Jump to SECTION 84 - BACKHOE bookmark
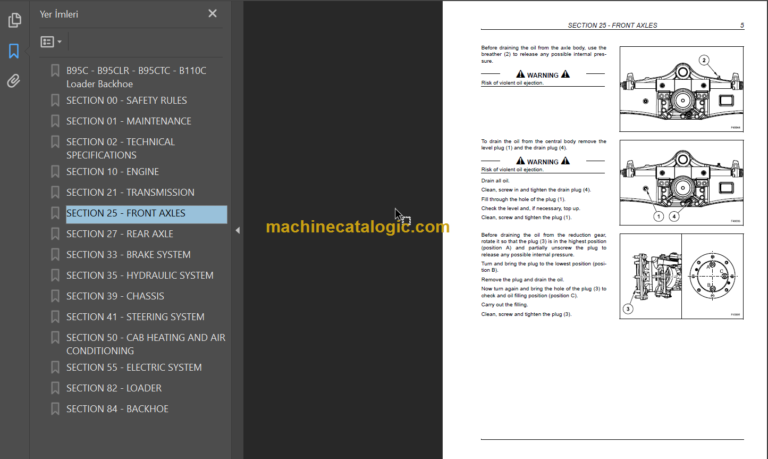 coord(117,409)
